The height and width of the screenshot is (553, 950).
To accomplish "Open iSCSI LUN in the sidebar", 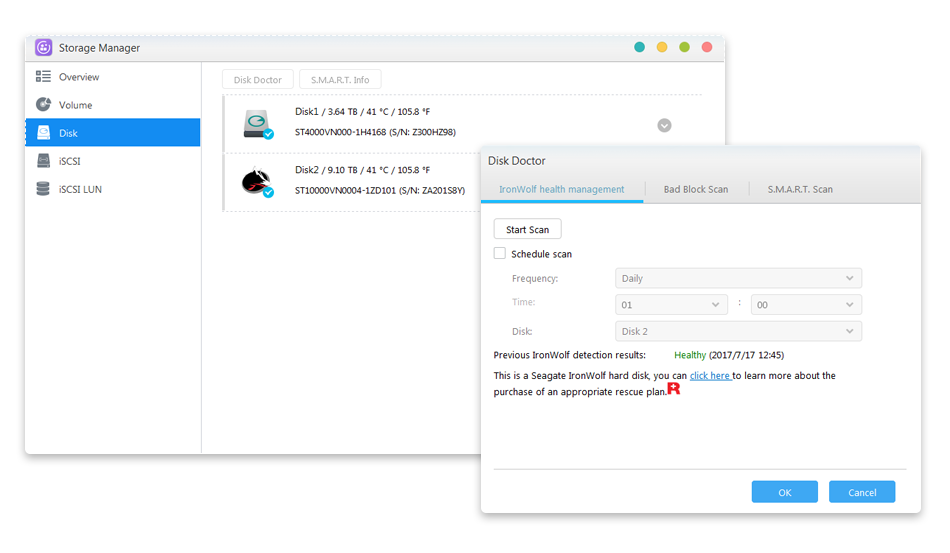I will pos(113,189).
